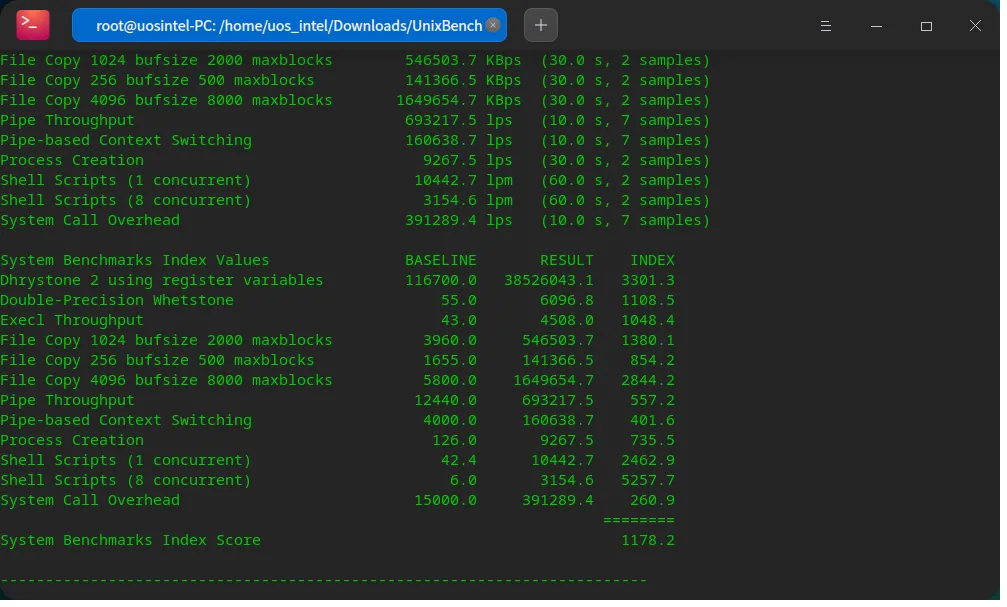The width and height of the screenshot is (1007, 607).
Task: Click the INDEX column header
Action: coord(652,260)
